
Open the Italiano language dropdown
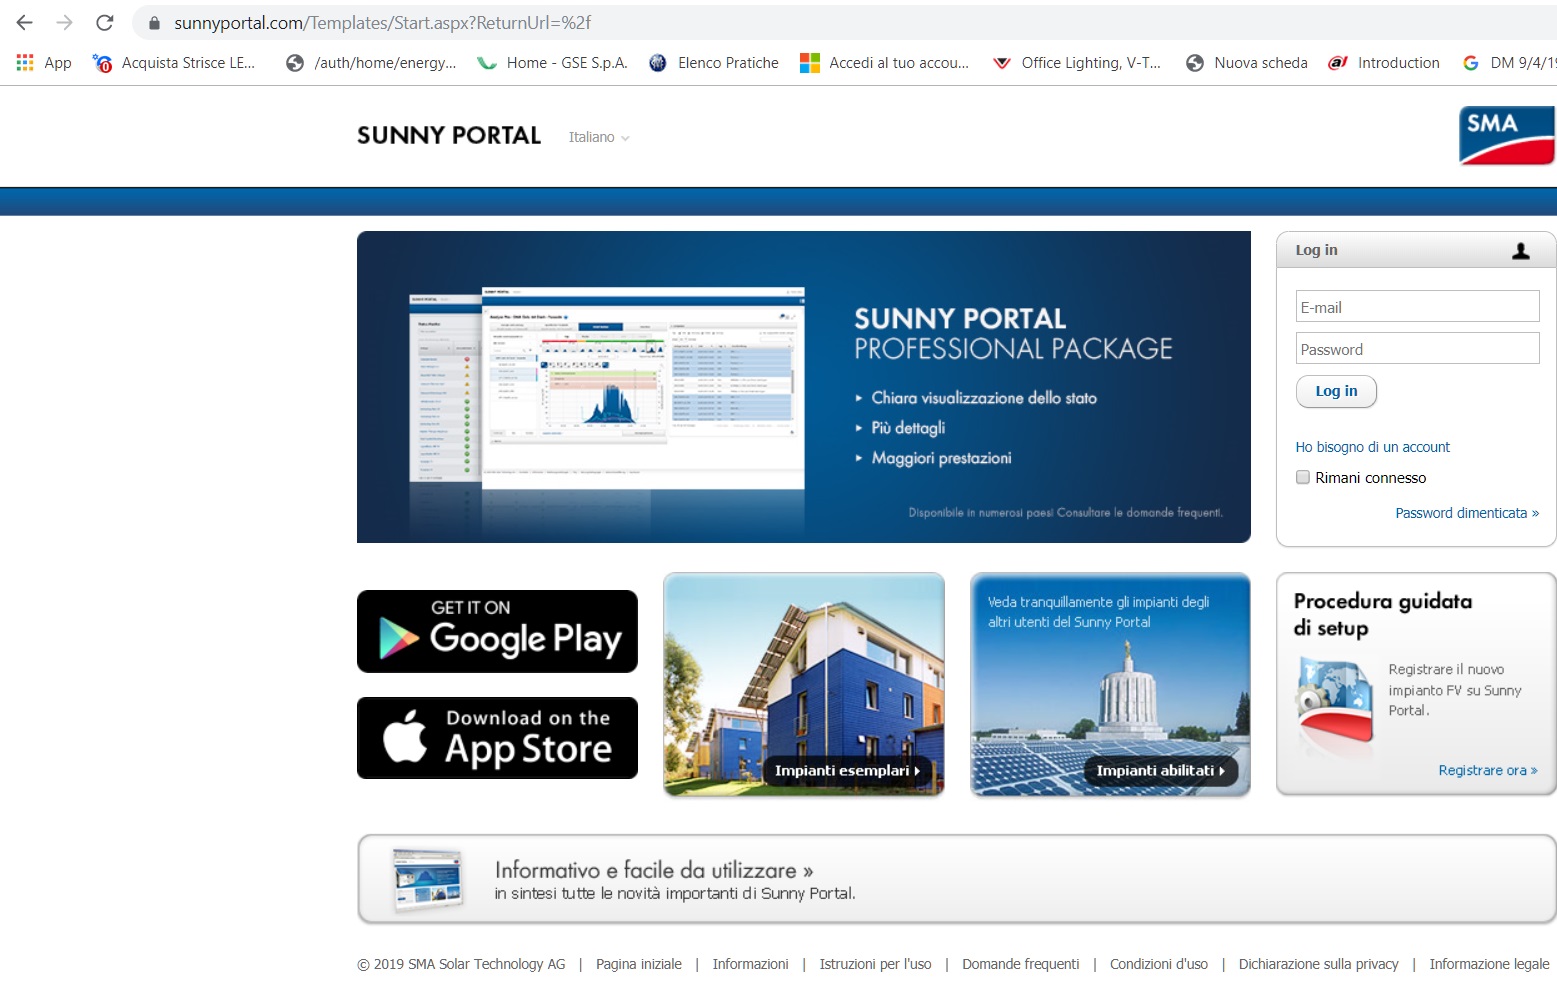(599, 137)
